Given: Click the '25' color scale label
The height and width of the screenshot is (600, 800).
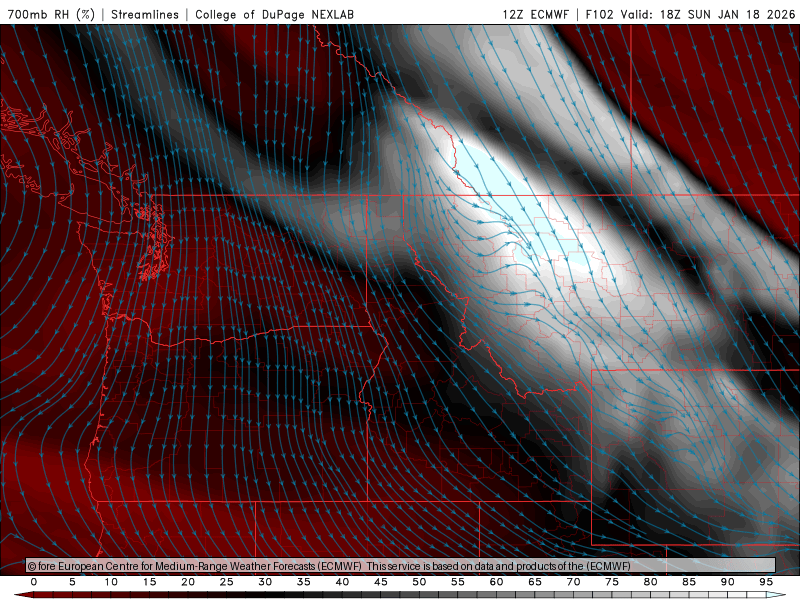Looking at the screenshot, I should click(x=227, y=582).
